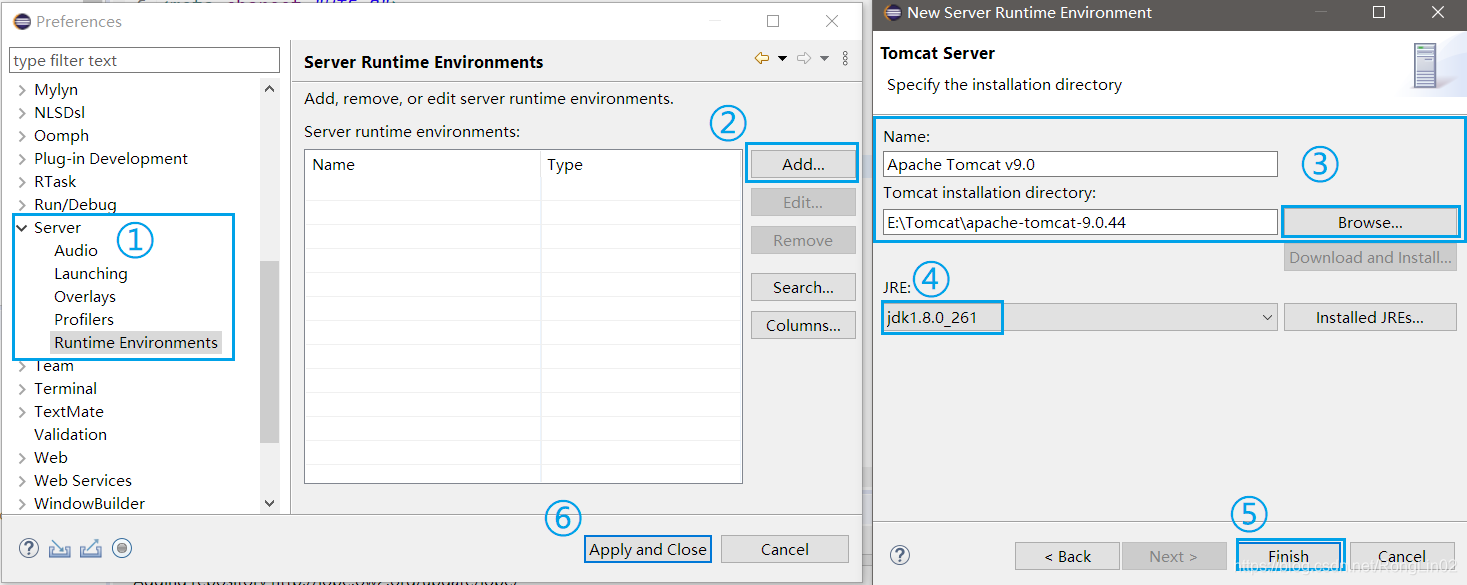Click Apply and Close button

tap(648, 549)
